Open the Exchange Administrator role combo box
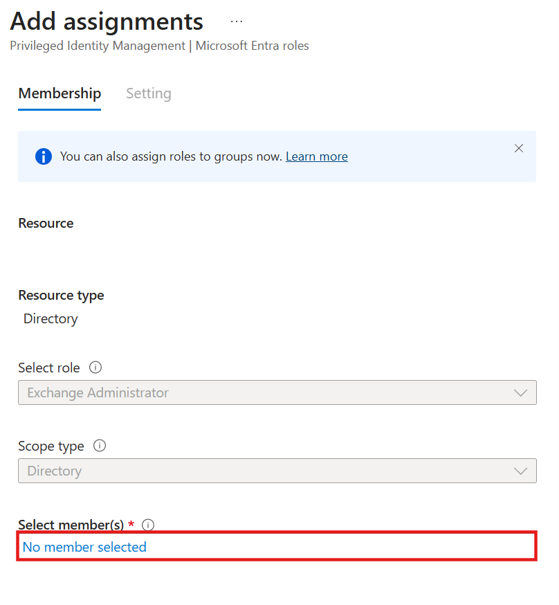The height and width of the screenshot is (605, 559). point(277,392)
